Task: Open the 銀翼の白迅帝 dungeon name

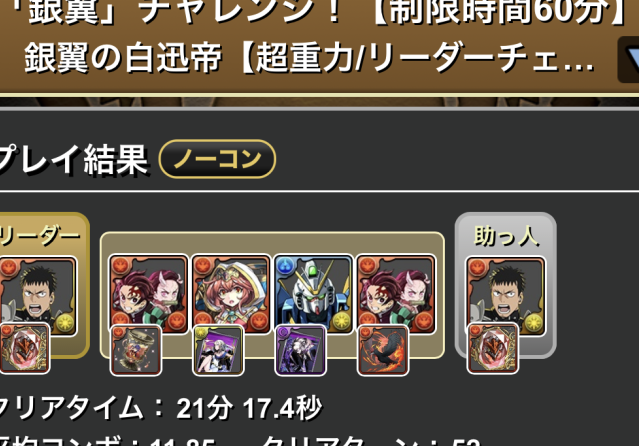Action: (x=122, y=58)
